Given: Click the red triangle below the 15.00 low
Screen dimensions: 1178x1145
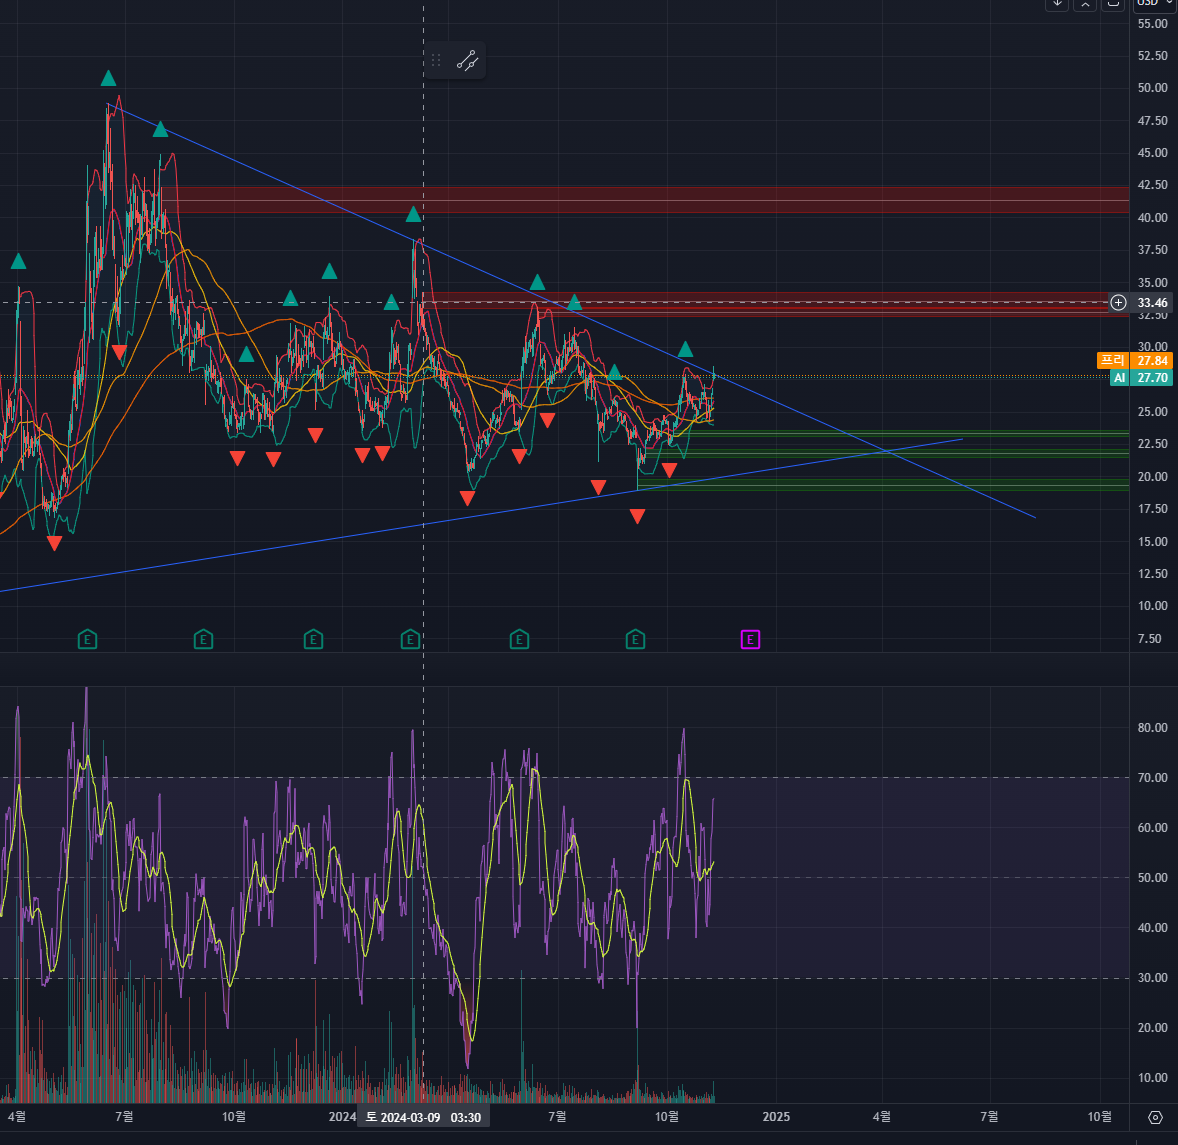Looking at the screenshot, I should (54, 543).
